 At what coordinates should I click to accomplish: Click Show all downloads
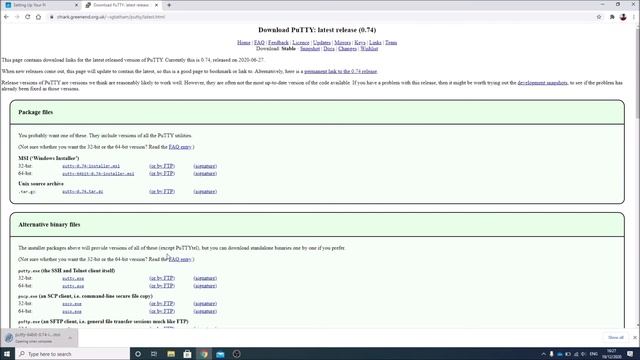click(616, 338)
